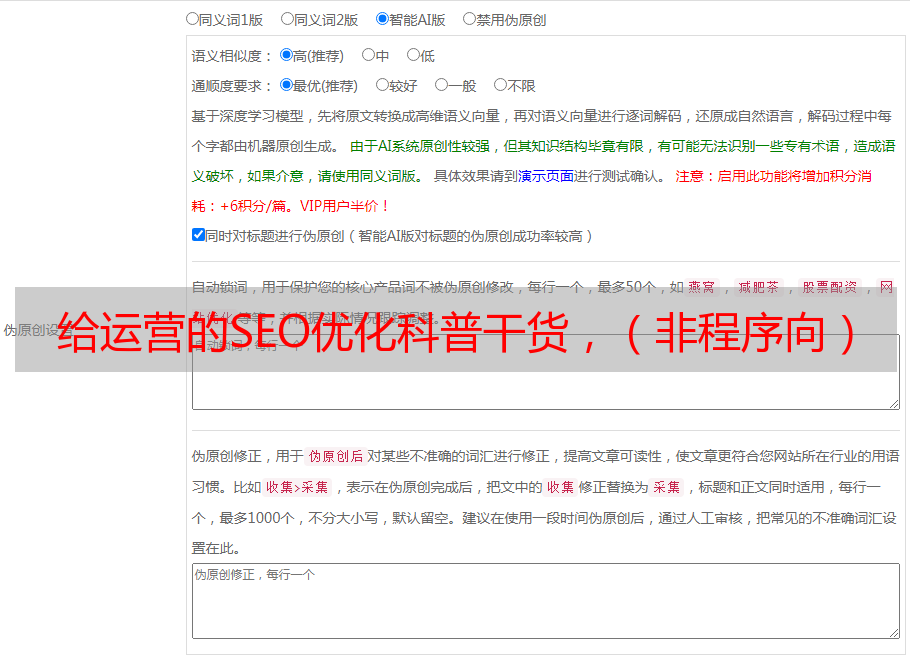
Task: Grab the resize handle of 自动锁词 textarea
Action: point(894,404)
